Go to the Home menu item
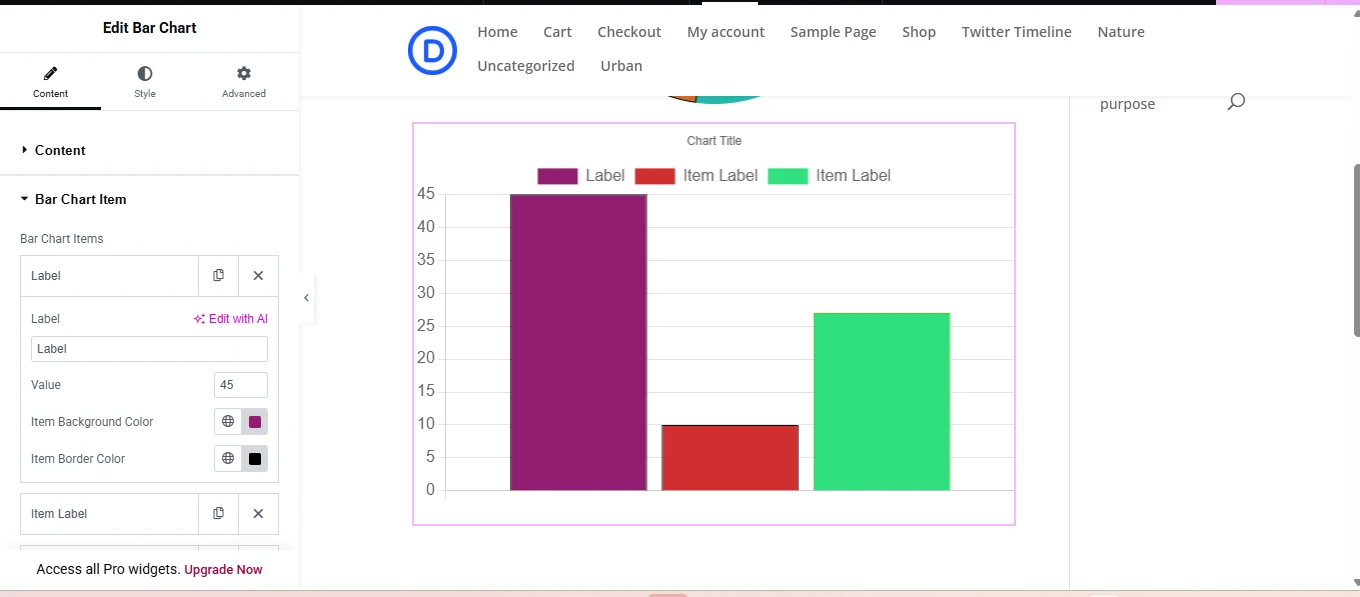Screen dimensions: 1360x597 (x=497, y=32)
